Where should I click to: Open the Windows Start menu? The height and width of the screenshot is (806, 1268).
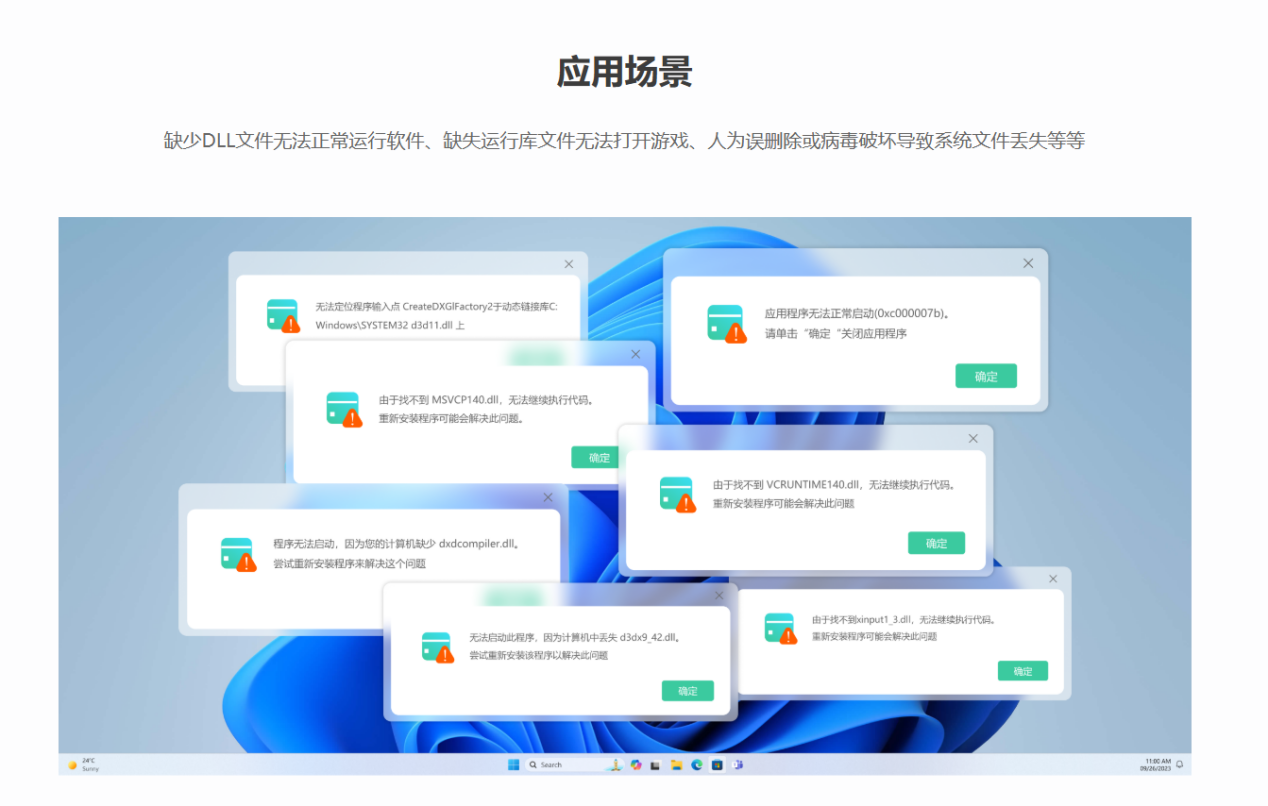(x=513, y=765)
